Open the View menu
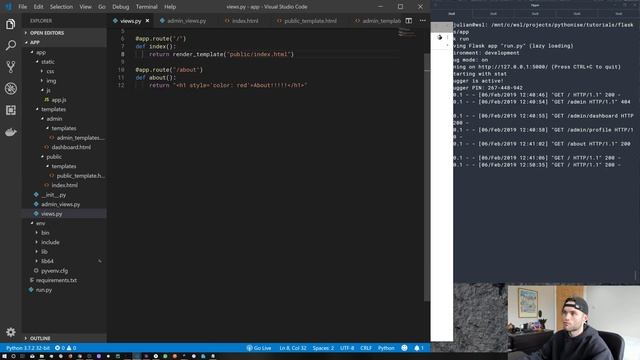 [x=85, y=7]
